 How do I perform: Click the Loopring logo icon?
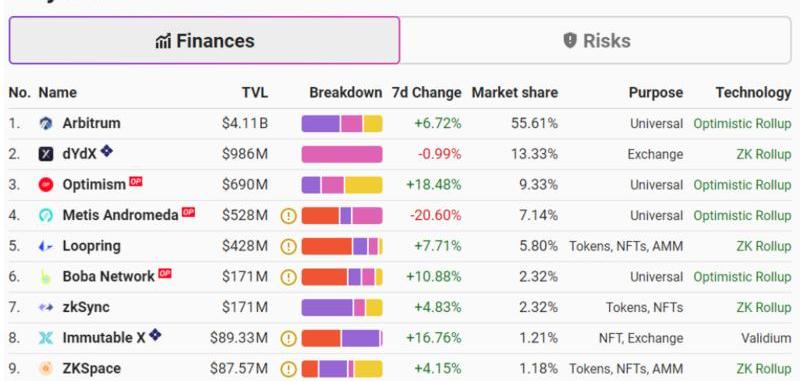(46, 246)
